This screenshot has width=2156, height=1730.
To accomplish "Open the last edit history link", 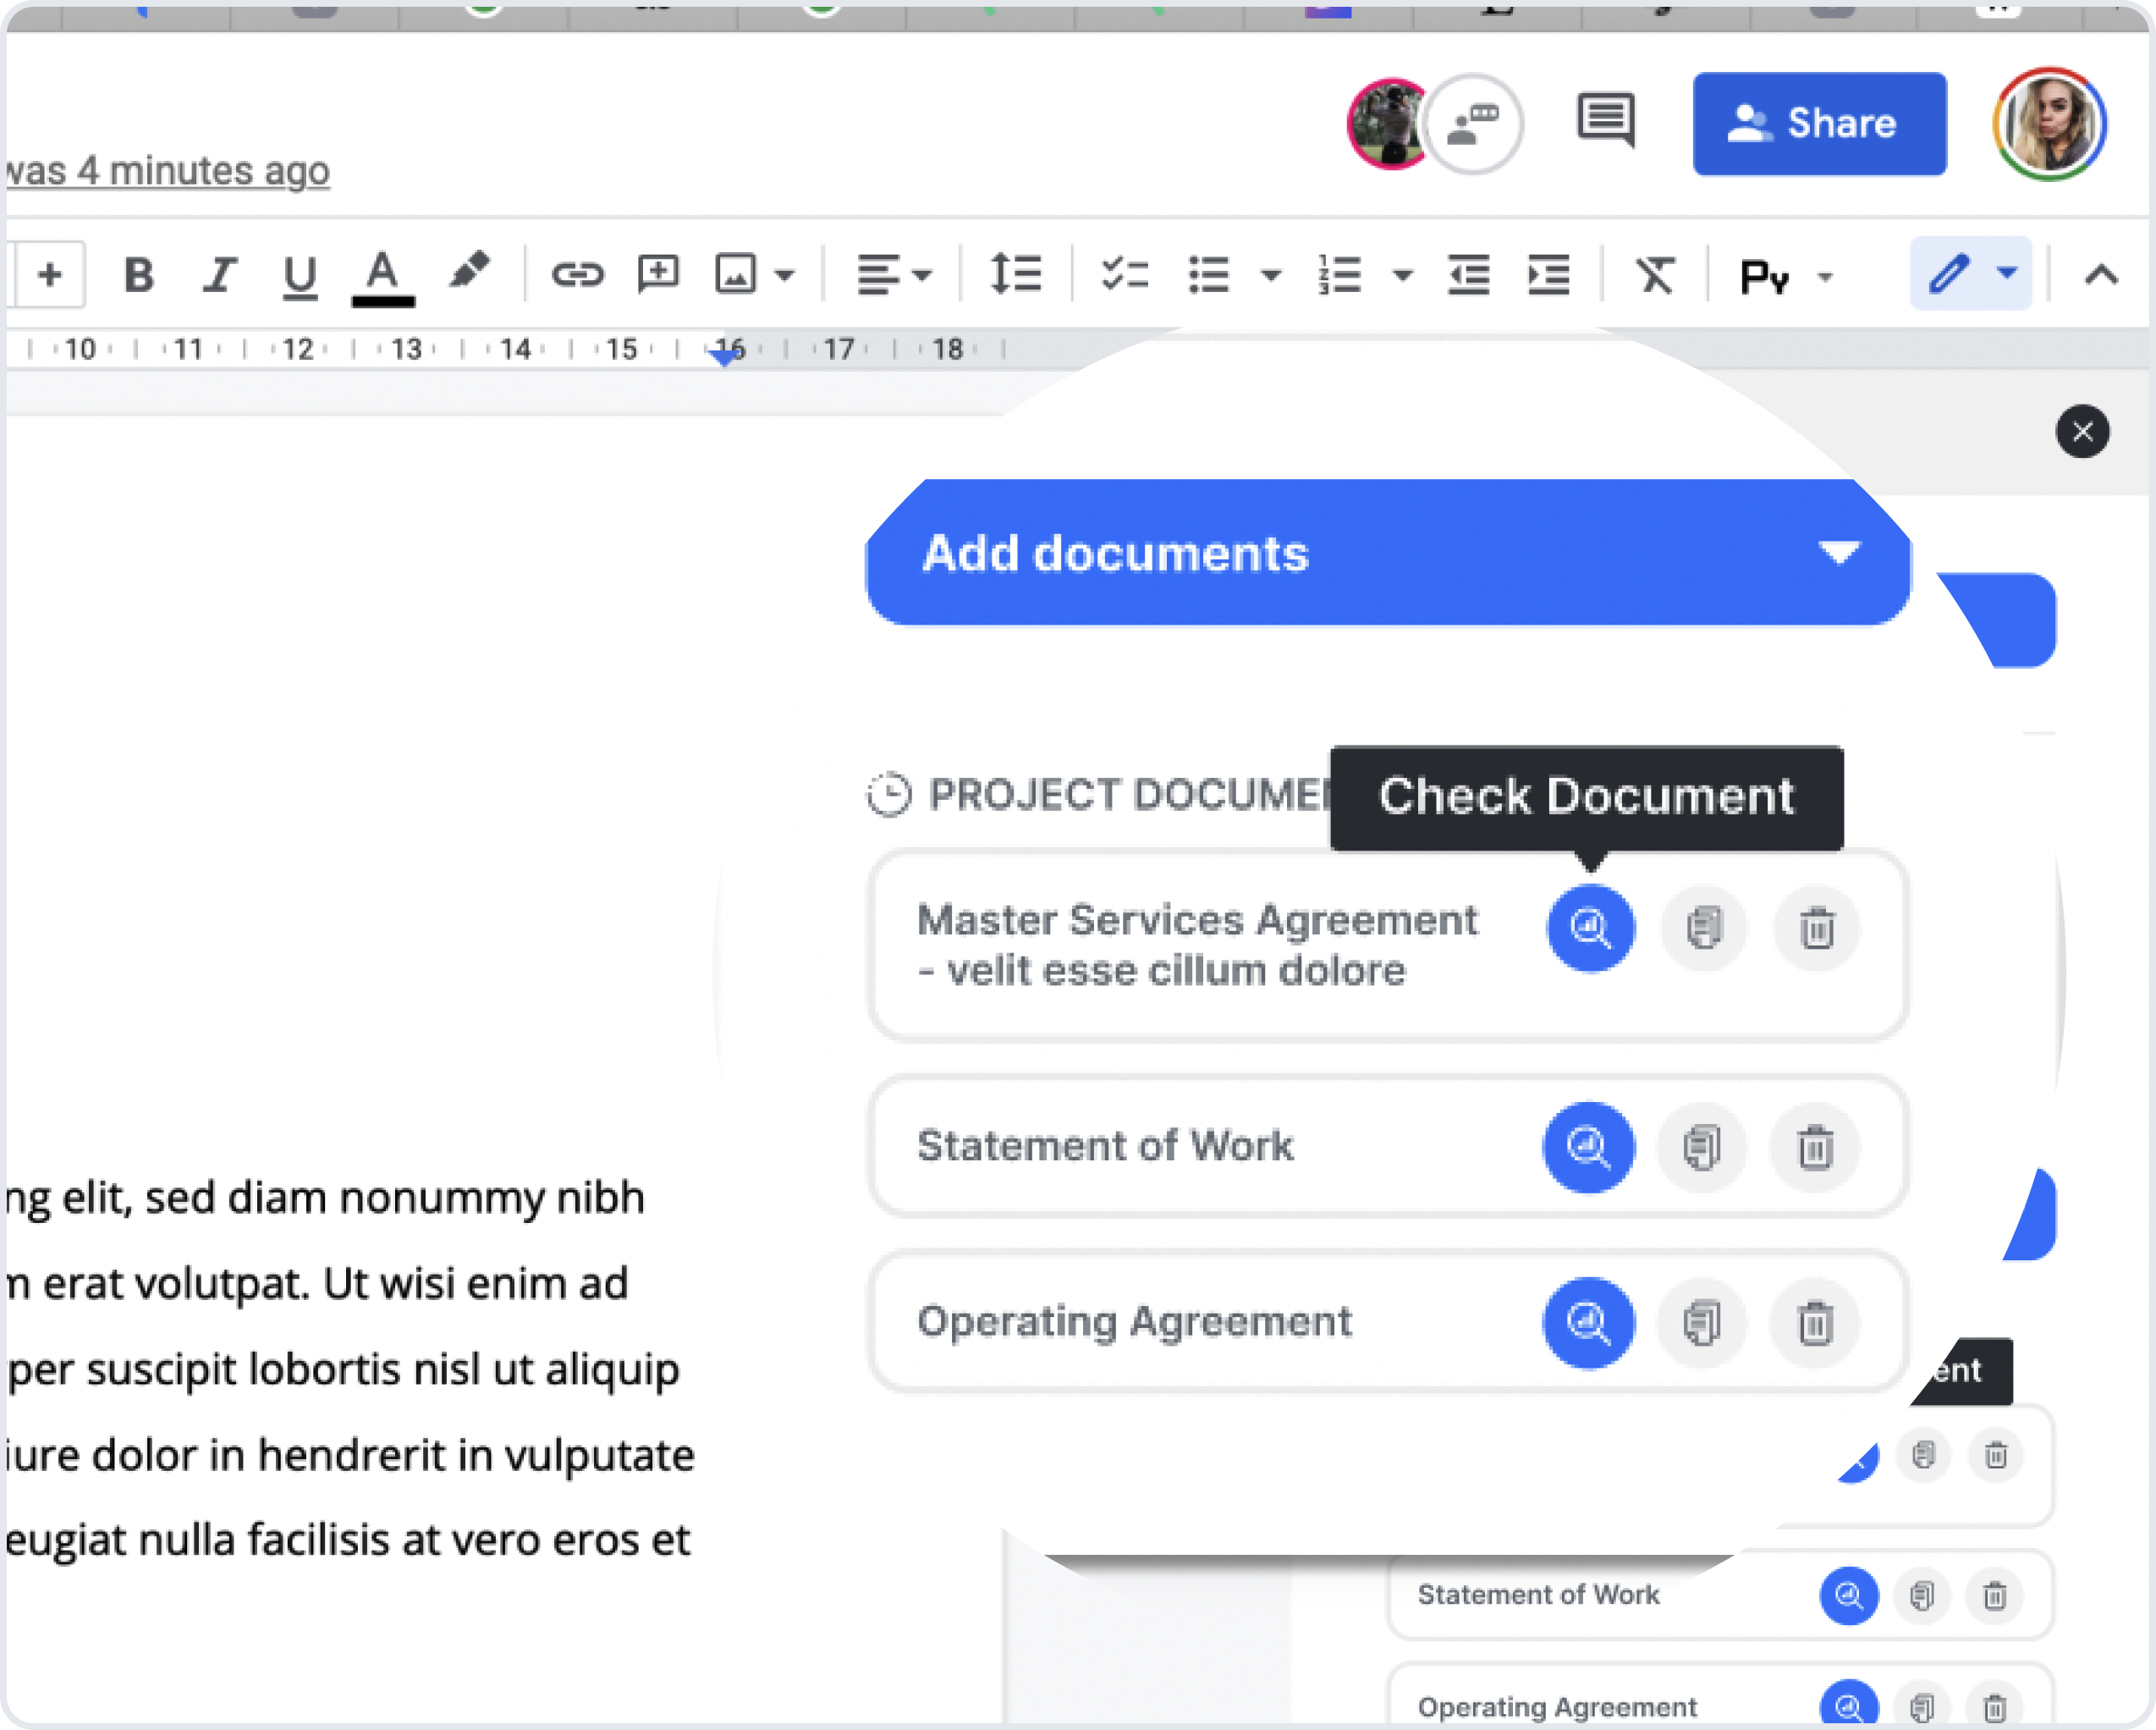I will click(x=168, y=171).
